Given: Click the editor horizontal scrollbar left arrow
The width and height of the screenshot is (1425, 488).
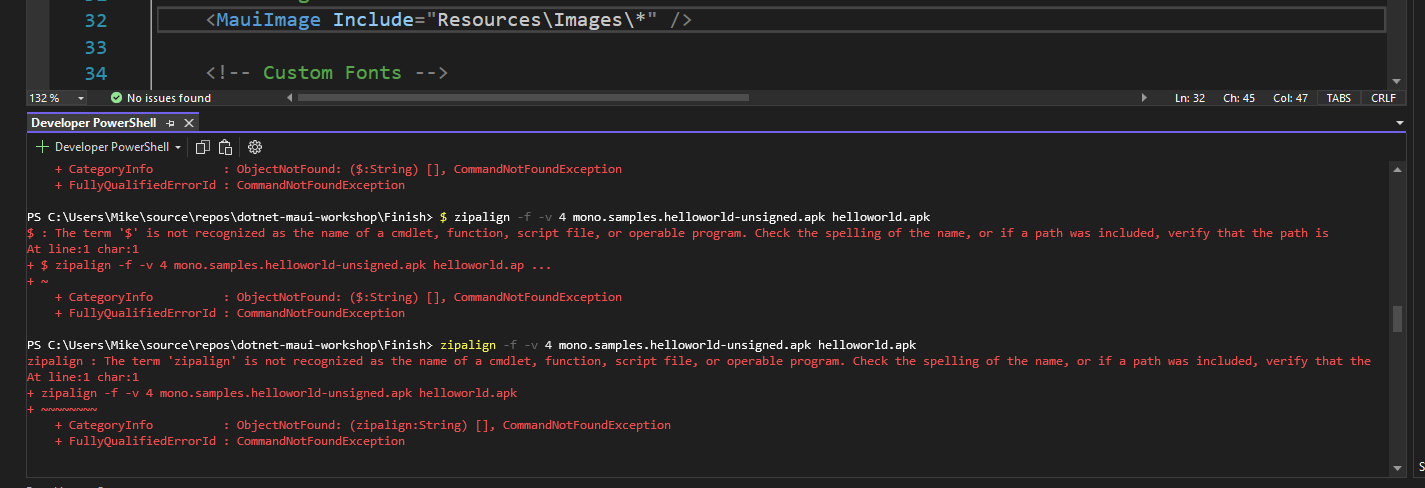Looking at the screenshot, I should (x=290, y=98).
